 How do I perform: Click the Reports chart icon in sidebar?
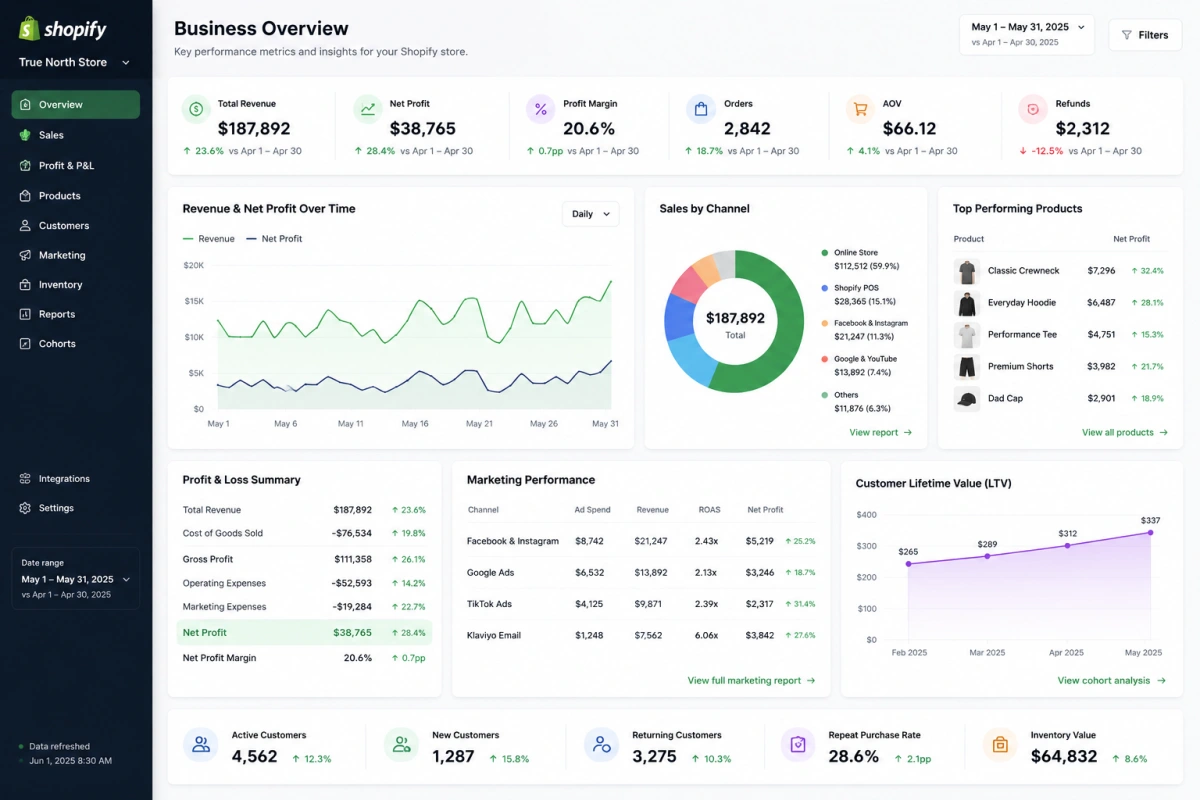pyautogui.click(x=25, y=314)
